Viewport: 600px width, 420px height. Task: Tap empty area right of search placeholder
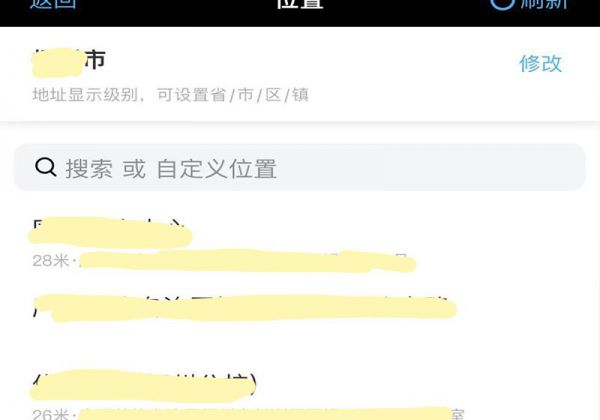tap(429, 168)
